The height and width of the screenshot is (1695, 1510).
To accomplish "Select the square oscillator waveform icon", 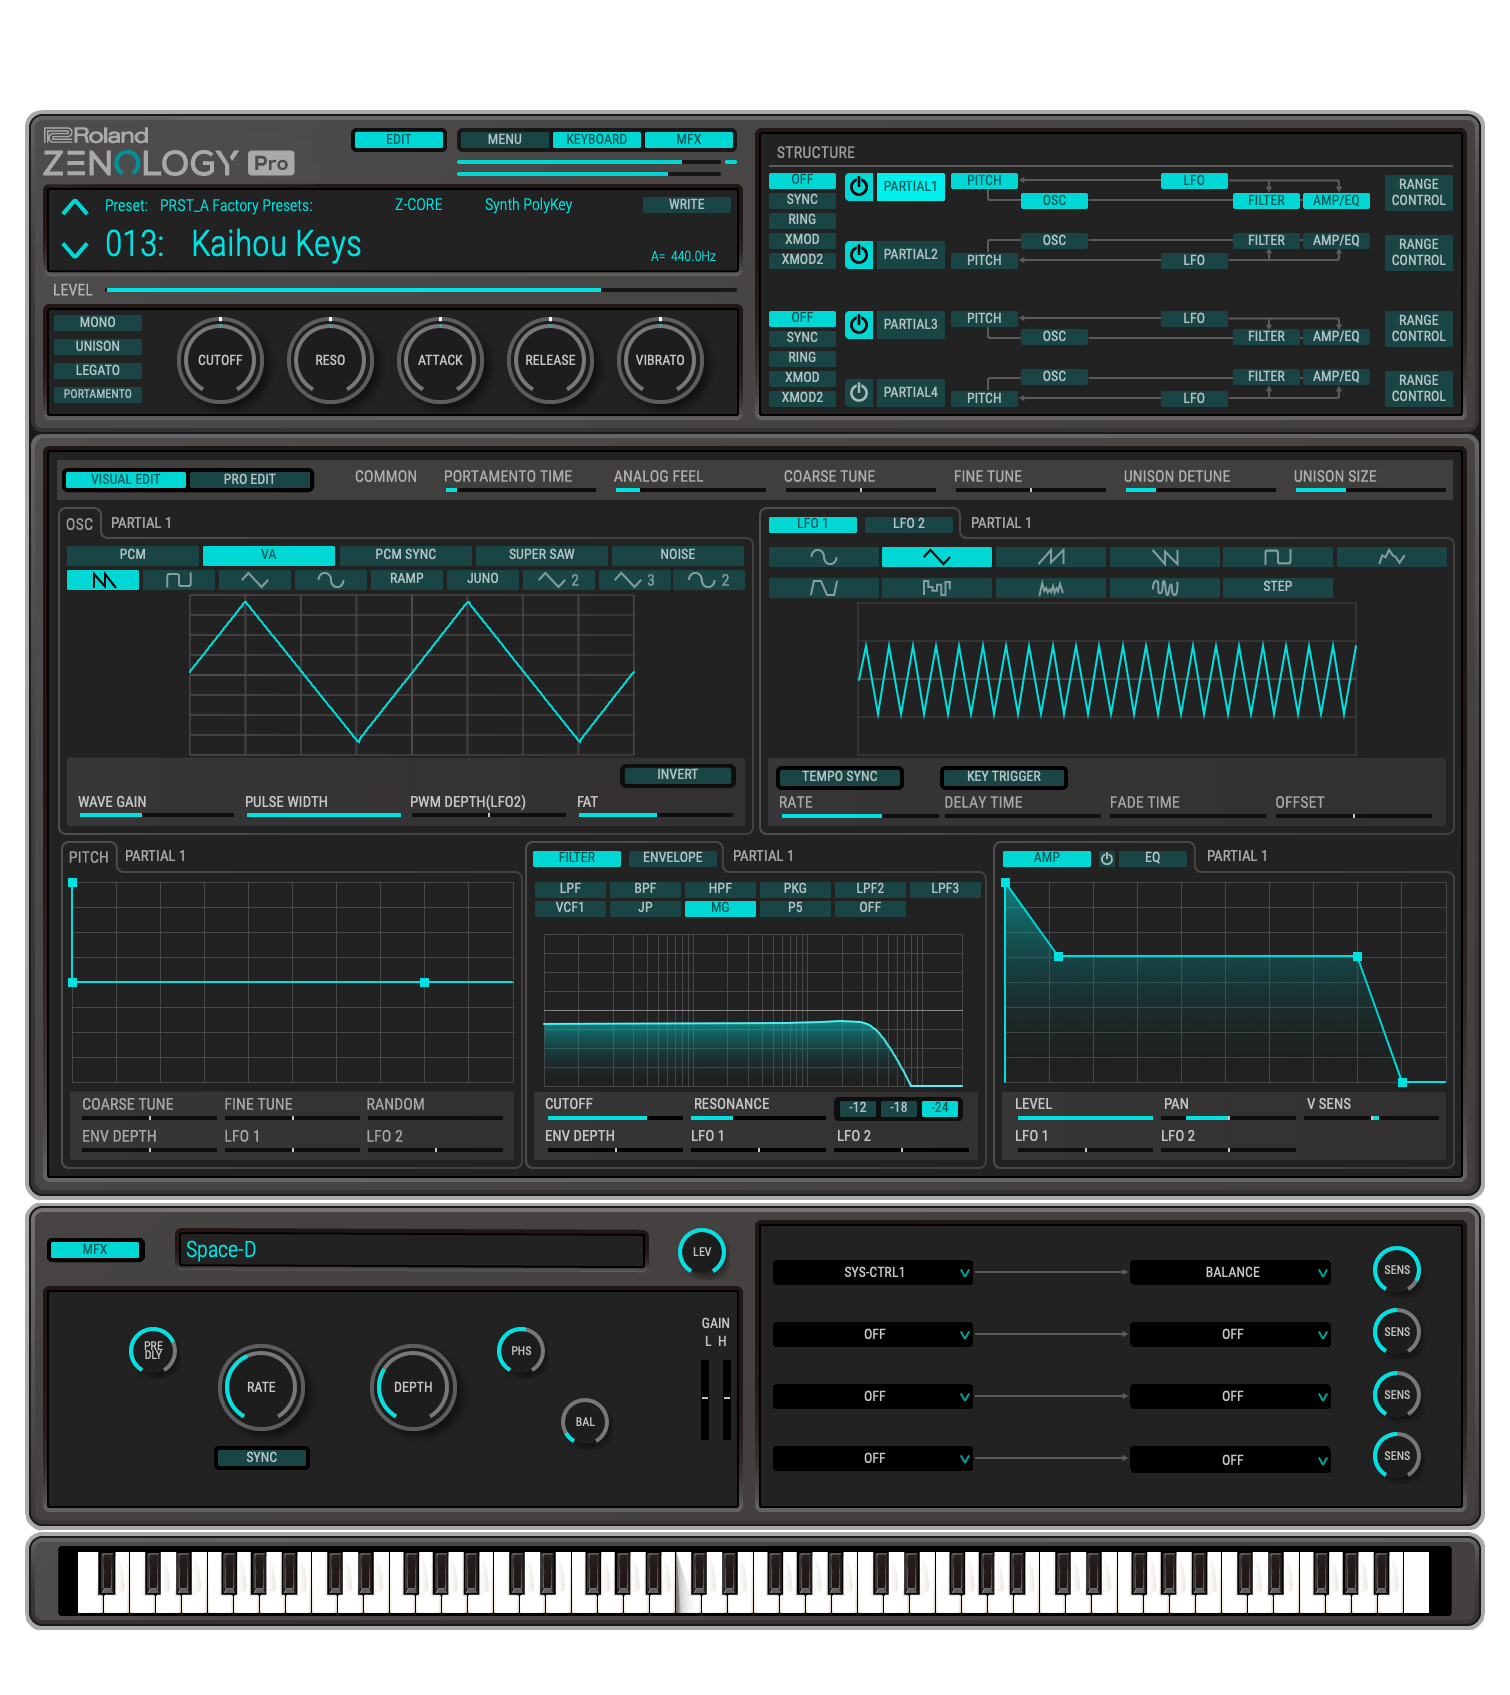I will 179,580.
